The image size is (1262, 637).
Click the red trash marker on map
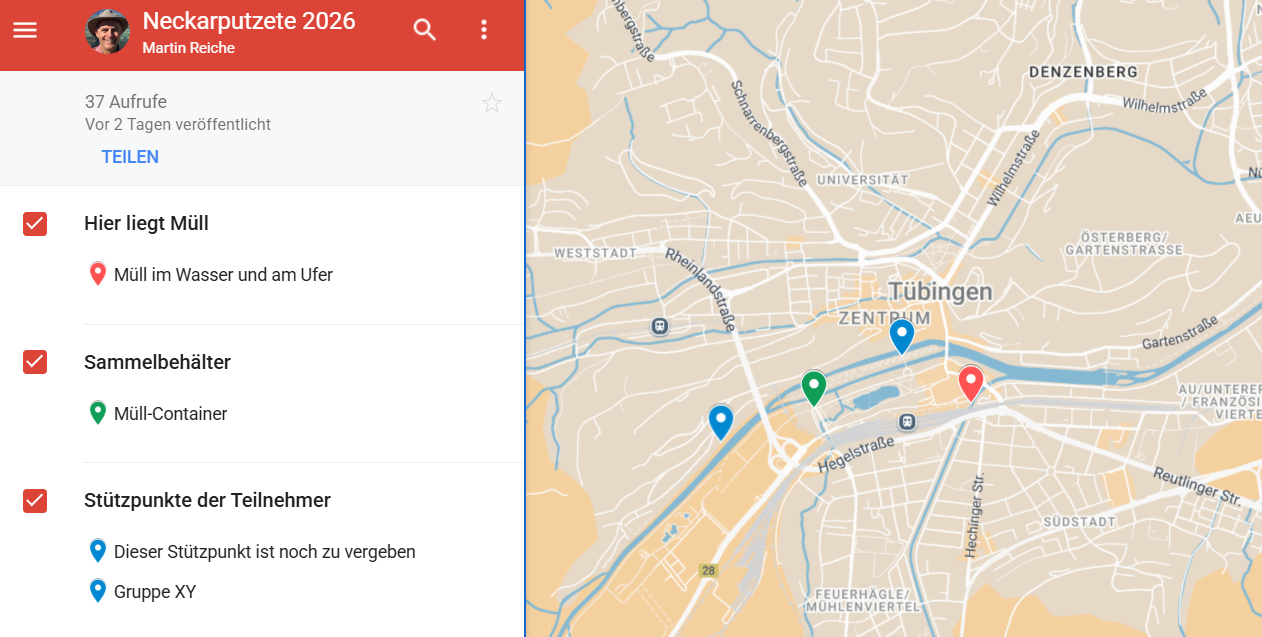point(970,382)
